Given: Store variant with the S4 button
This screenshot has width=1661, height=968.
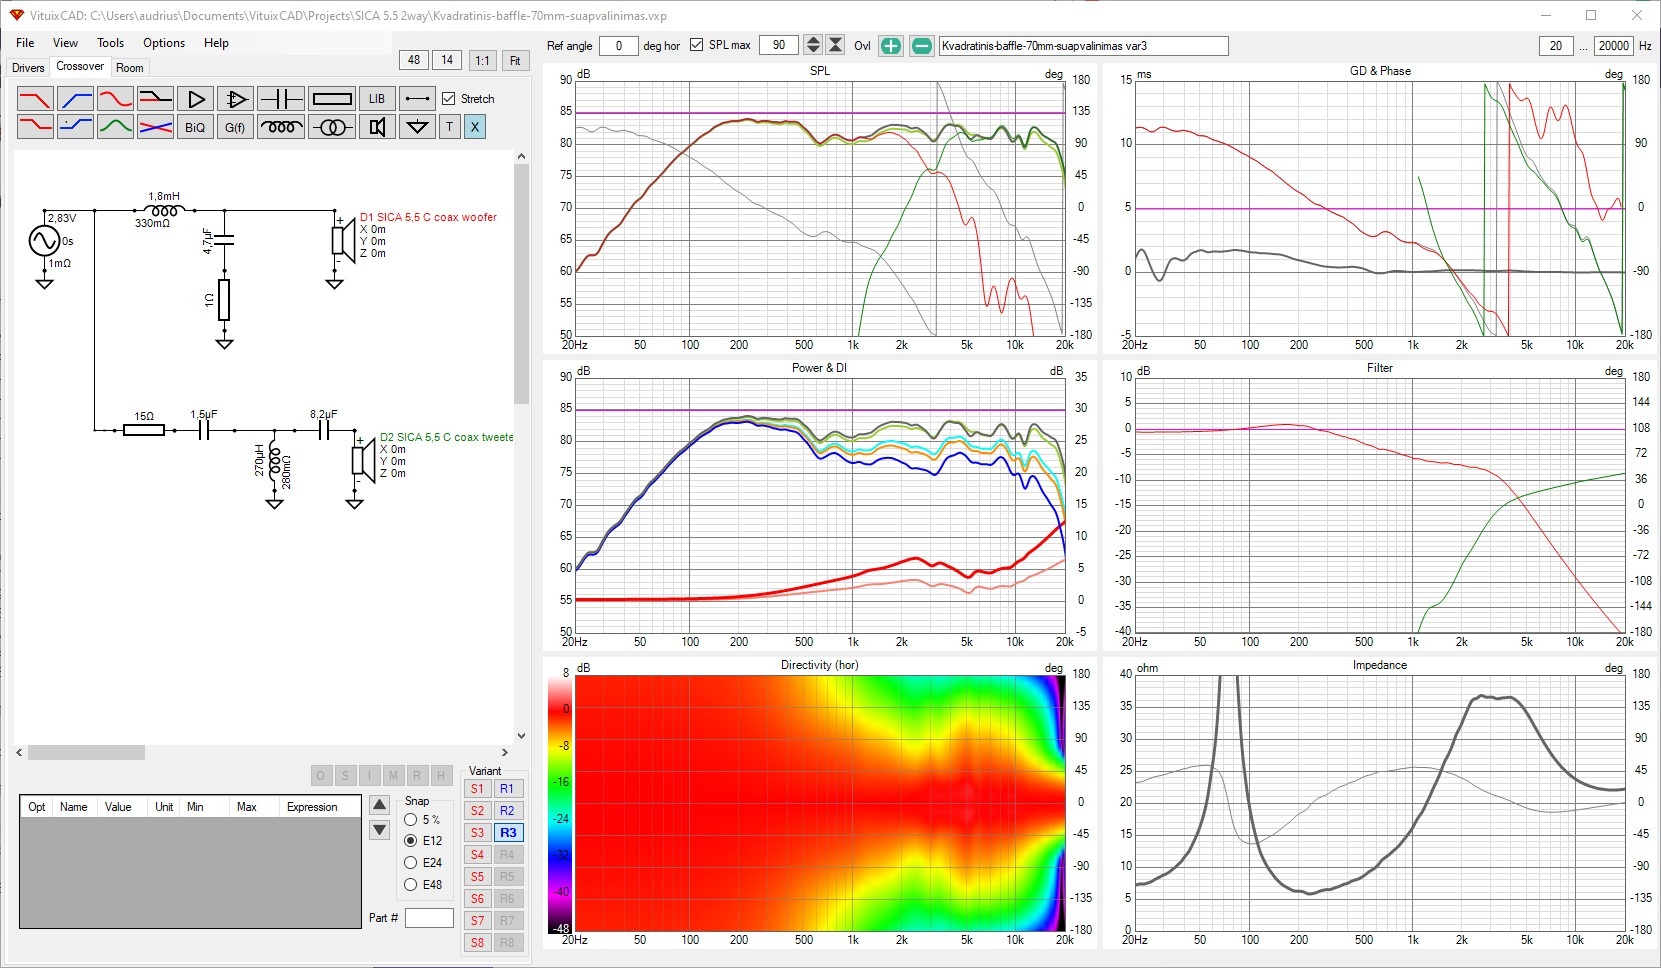Looking at the screenshot, I should pyautogui.click(x=477, y=855).
